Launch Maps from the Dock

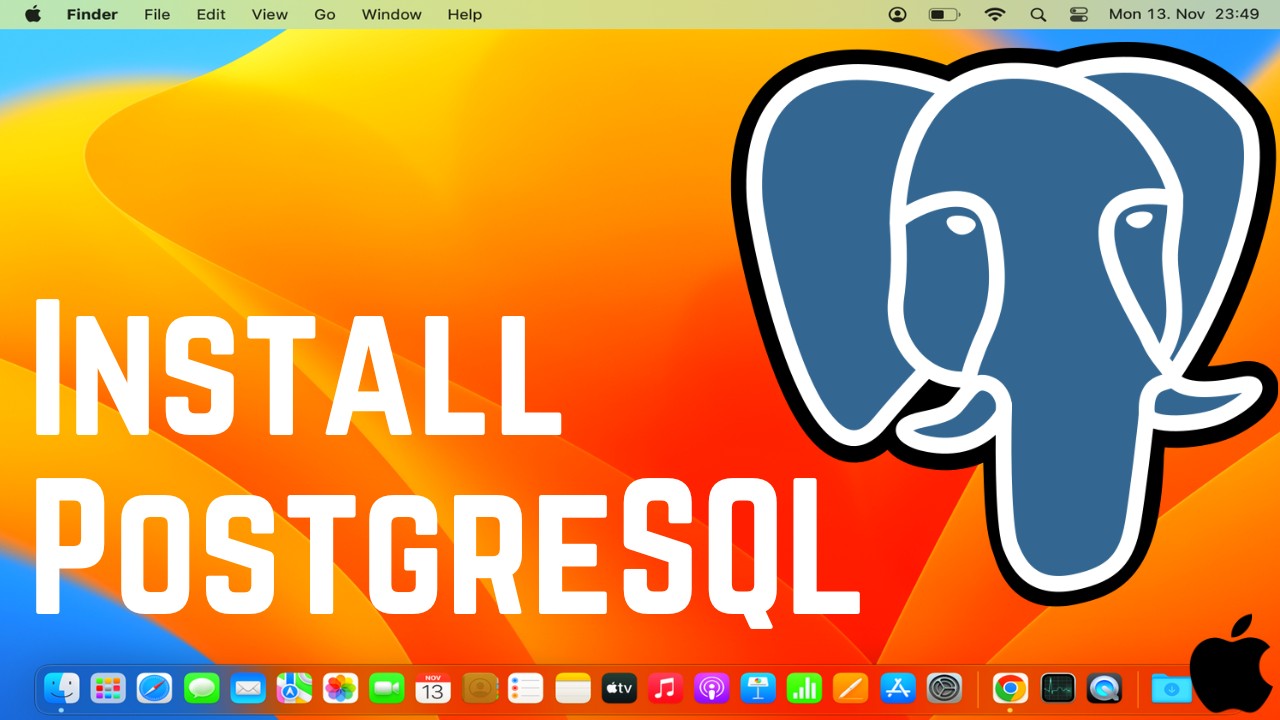pyautogui.click(x=294, y=688)
